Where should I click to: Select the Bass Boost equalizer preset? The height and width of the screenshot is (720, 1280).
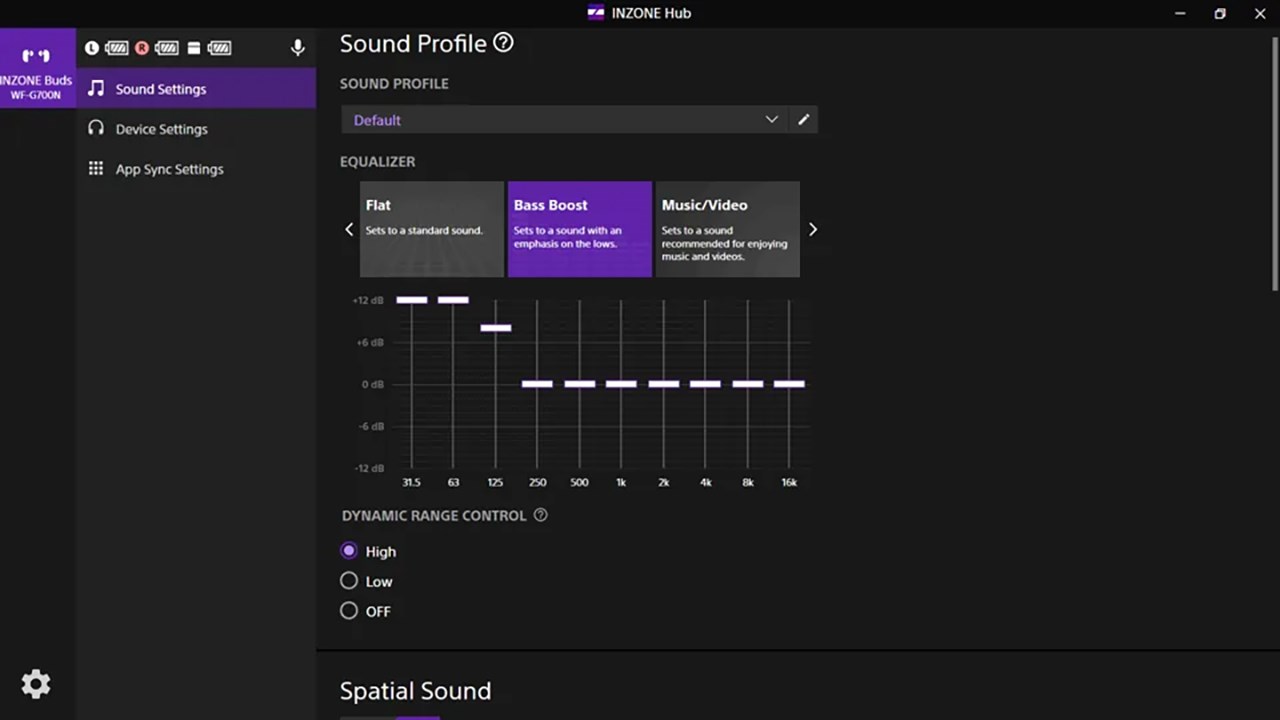click(x=580, y=229)
